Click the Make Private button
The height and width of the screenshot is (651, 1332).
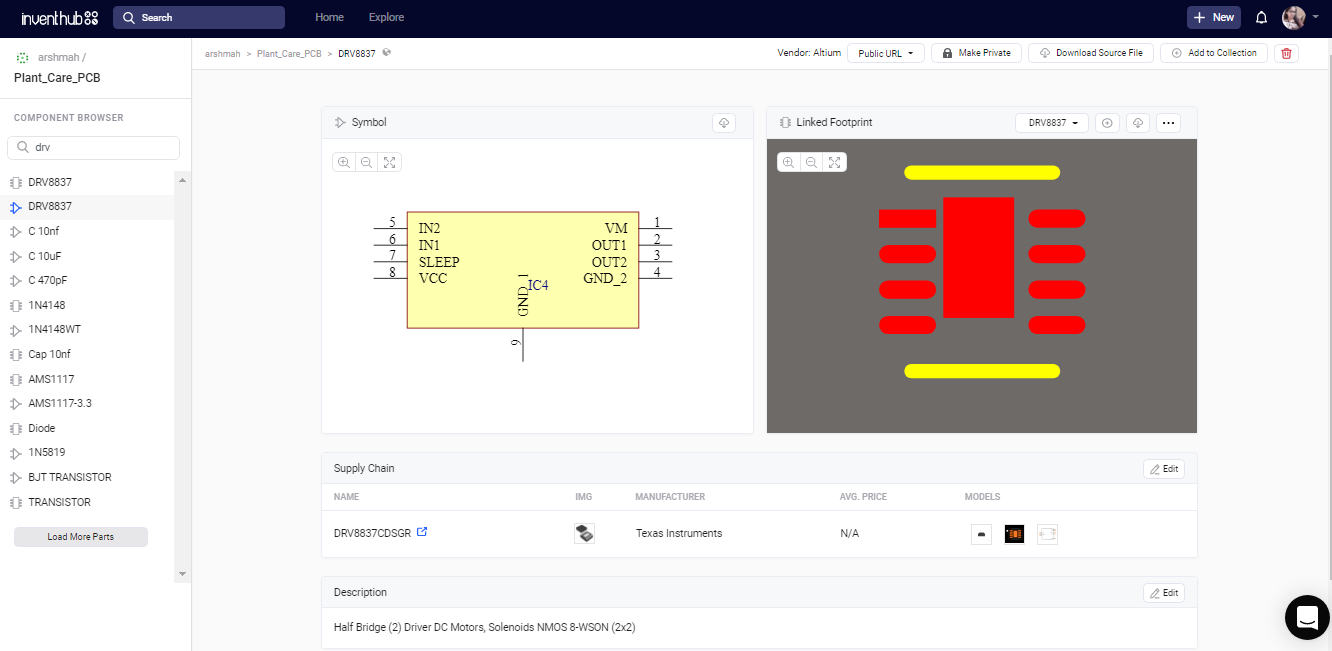tap(976, 53)
